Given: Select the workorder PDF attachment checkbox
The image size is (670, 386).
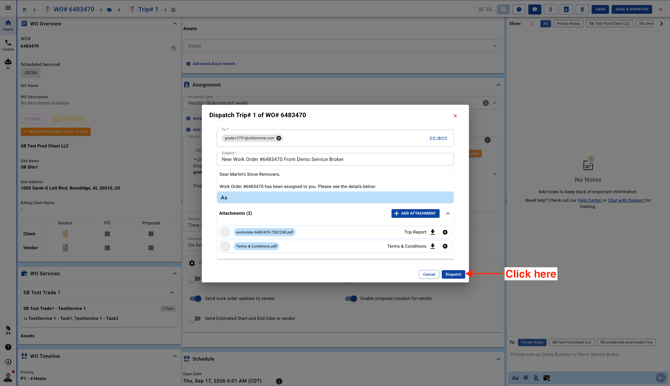Looking at the screenshot, I should pos(225,232).
